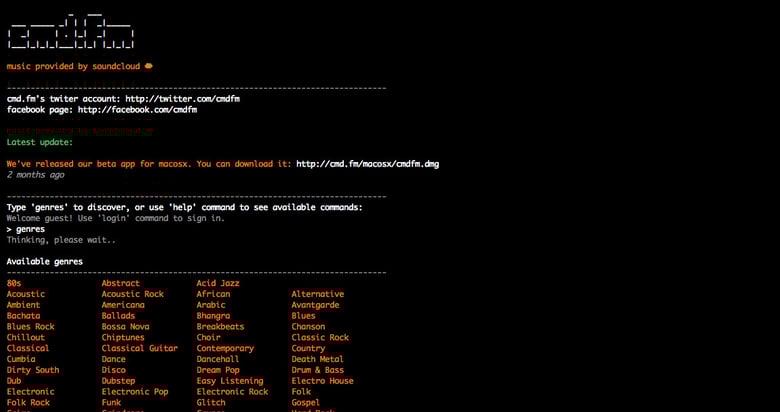
Task: Select the Abstract genre
Action: tap(121, 283)
